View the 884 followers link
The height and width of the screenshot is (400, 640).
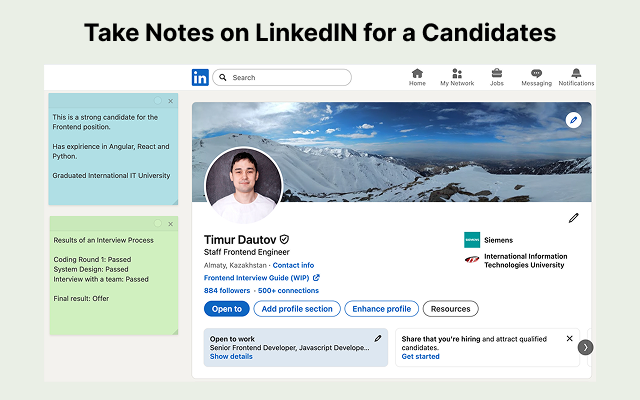(x=227, y=291)
